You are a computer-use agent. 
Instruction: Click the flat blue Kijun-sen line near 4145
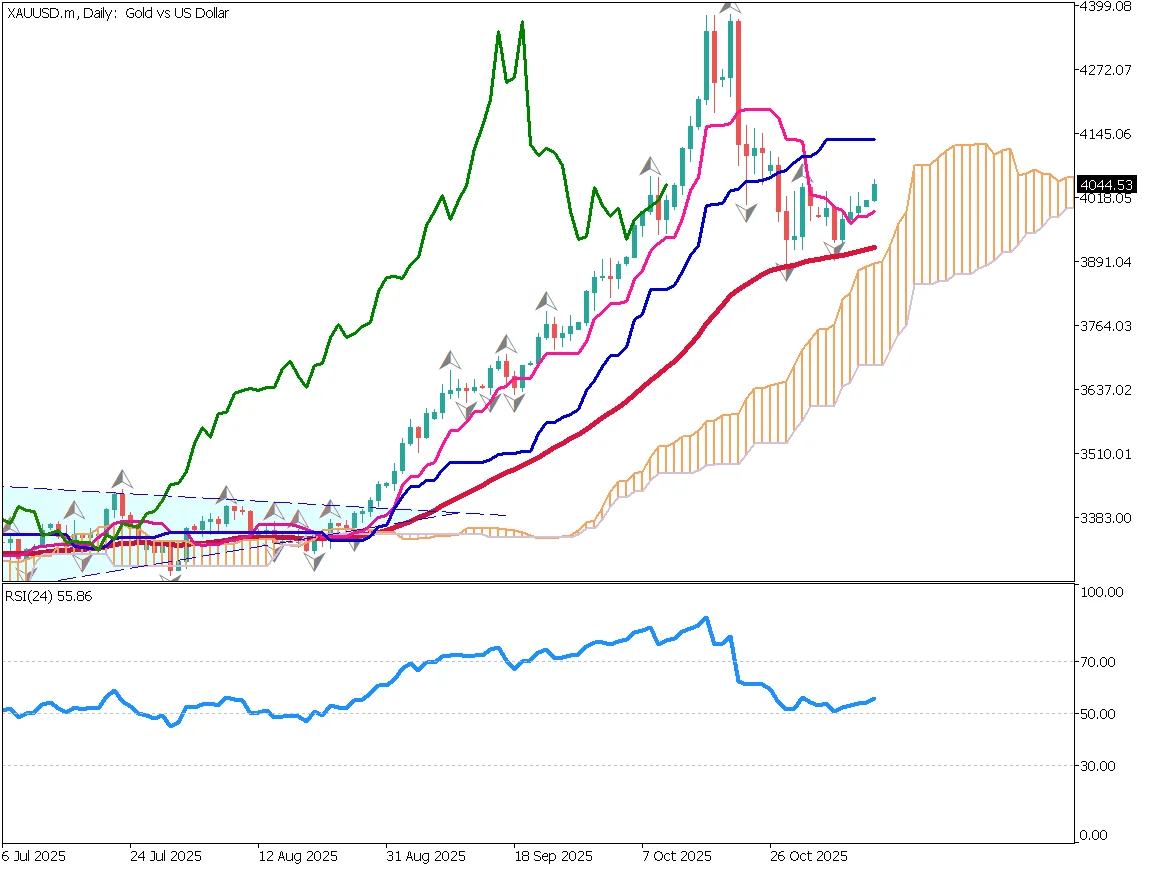(850, 139)
